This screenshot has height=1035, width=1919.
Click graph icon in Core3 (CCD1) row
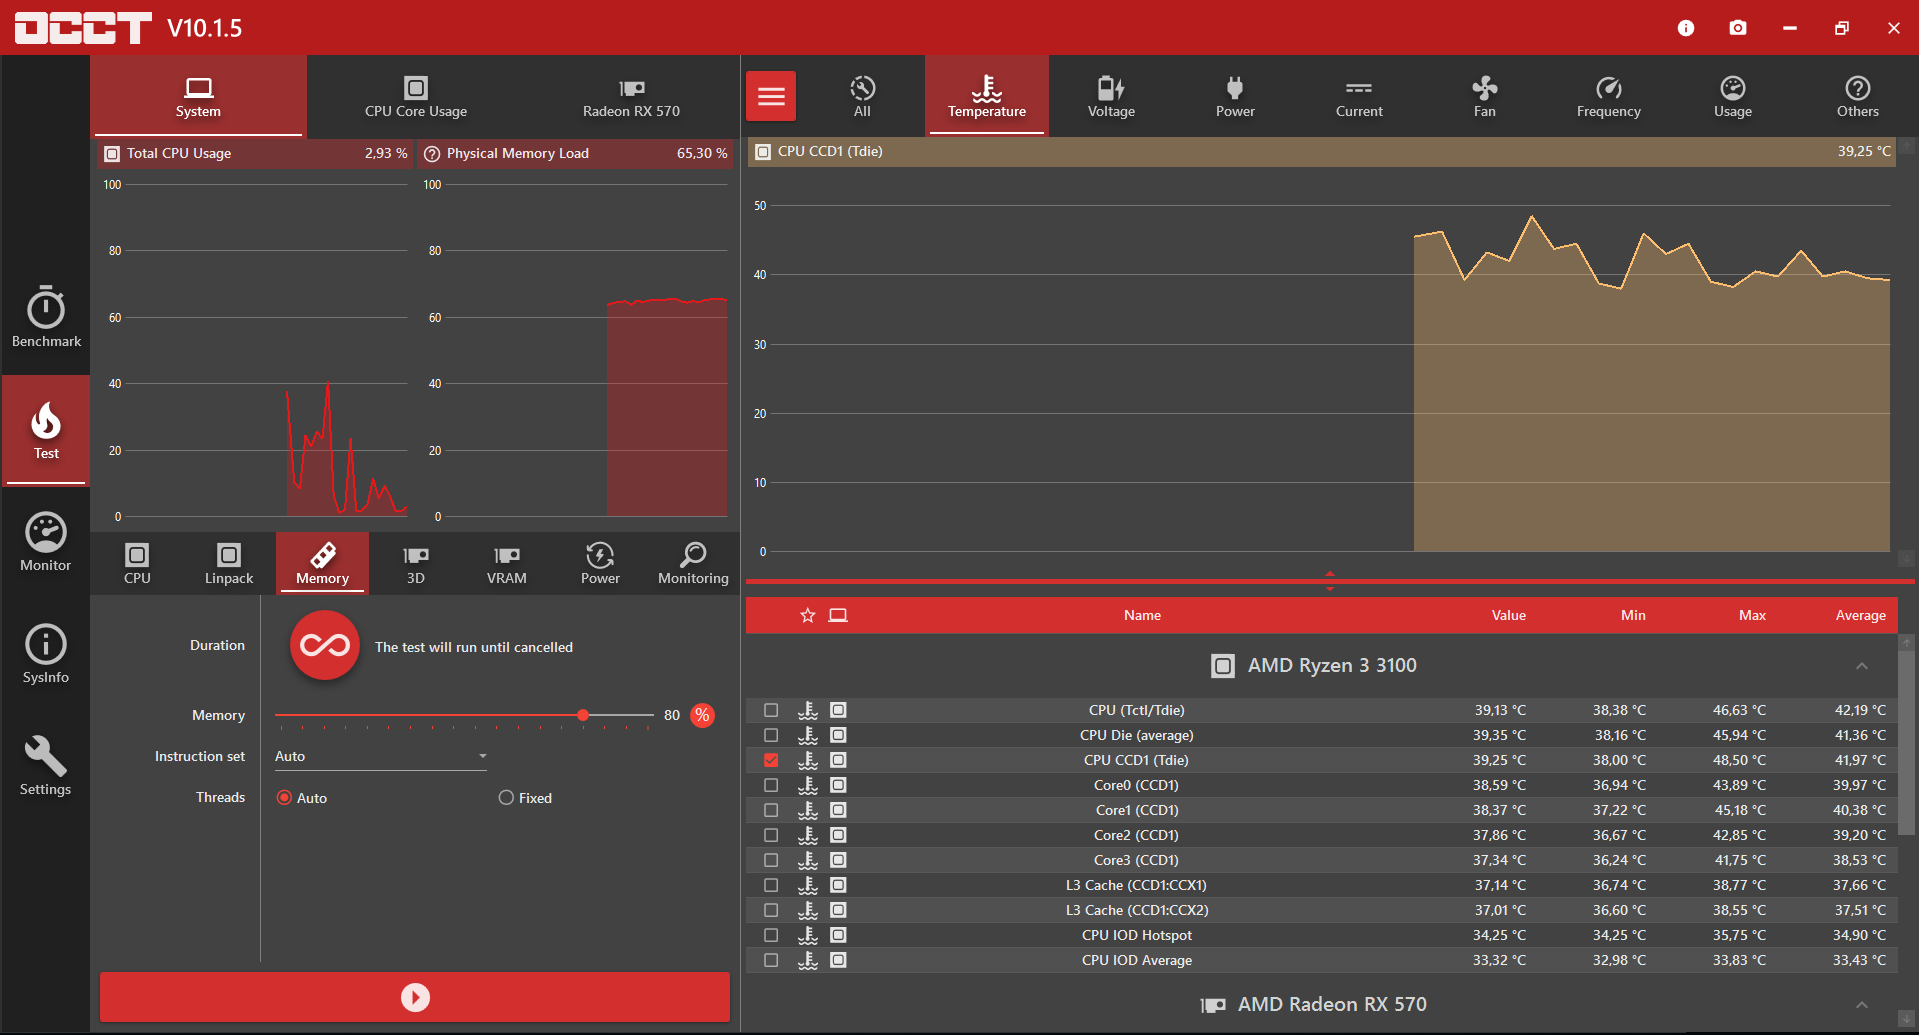(808, 860)
